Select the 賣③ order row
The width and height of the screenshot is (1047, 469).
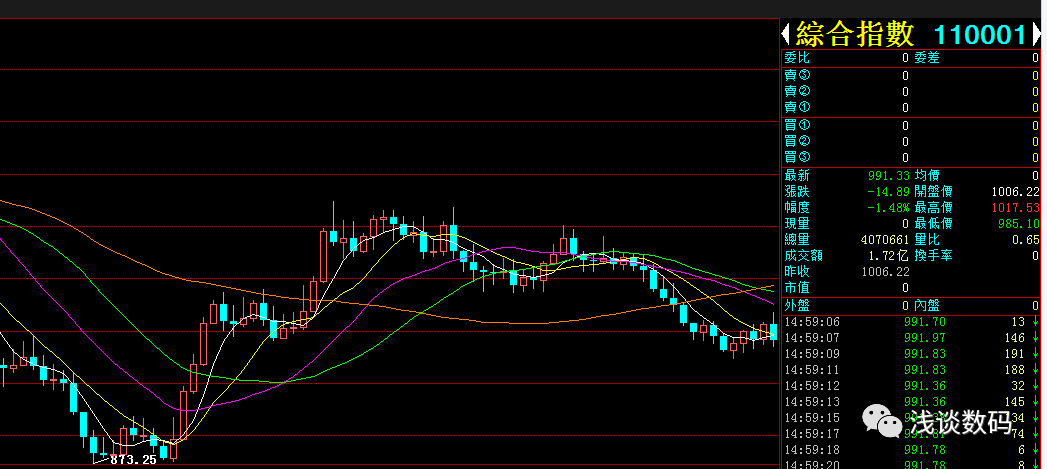(x=911, y=75)
